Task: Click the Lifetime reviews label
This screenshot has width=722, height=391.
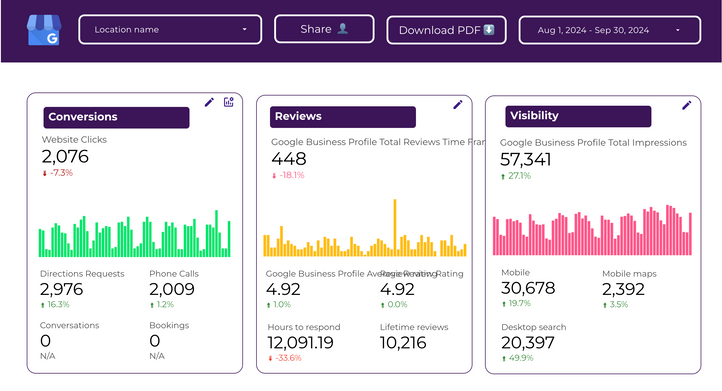Action: [414, 327]
